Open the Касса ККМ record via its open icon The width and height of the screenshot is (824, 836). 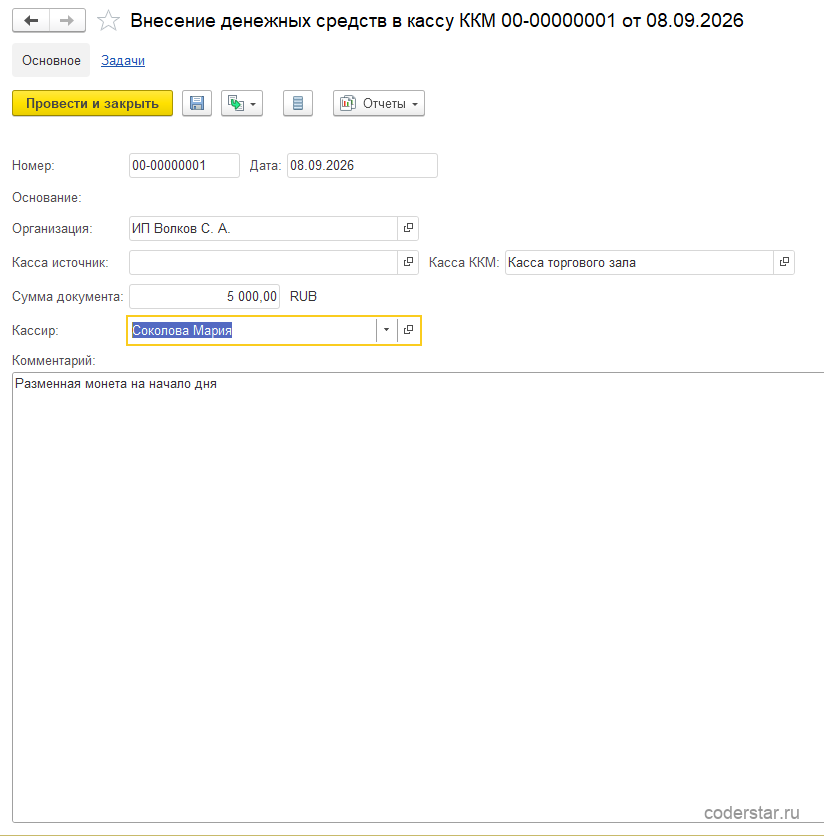pyautogui.click(x=784, y=262)
